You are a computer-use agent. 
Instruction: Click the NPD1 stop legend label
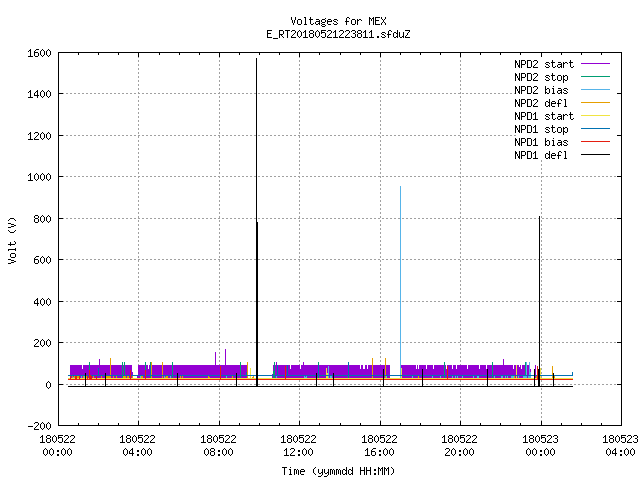[541, 129]
